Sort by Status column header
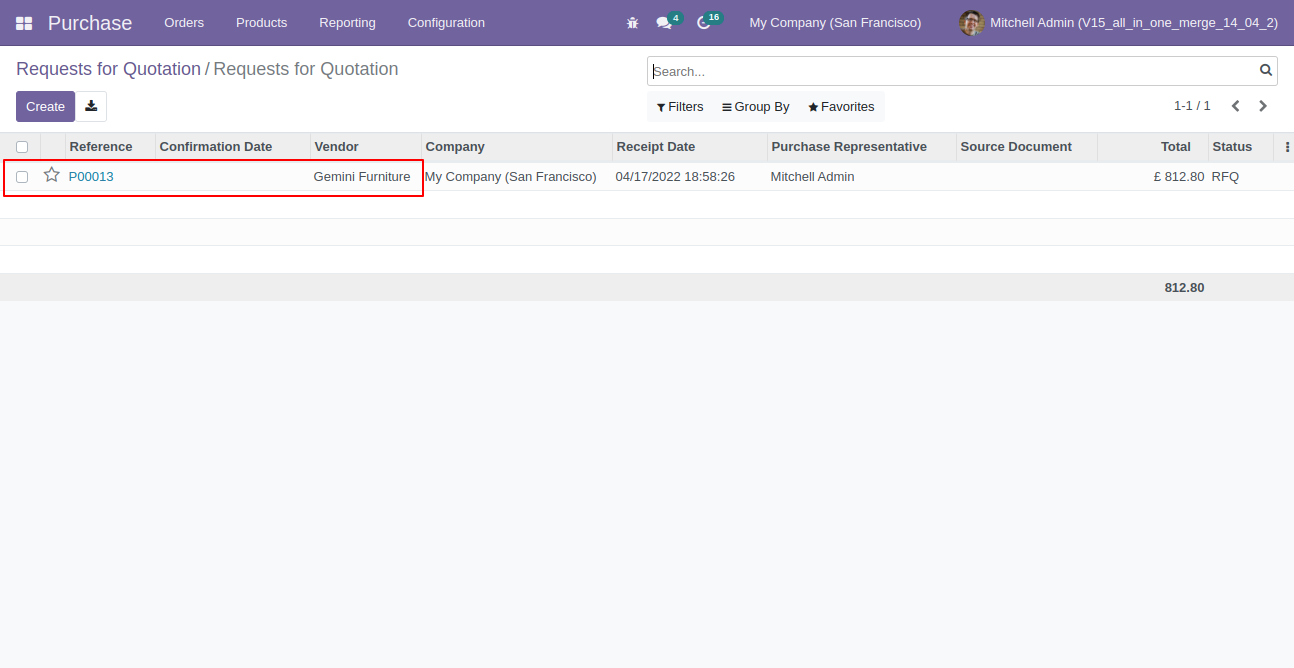This screenshot has height=668, width=1294. click(x=1241, y=147)
